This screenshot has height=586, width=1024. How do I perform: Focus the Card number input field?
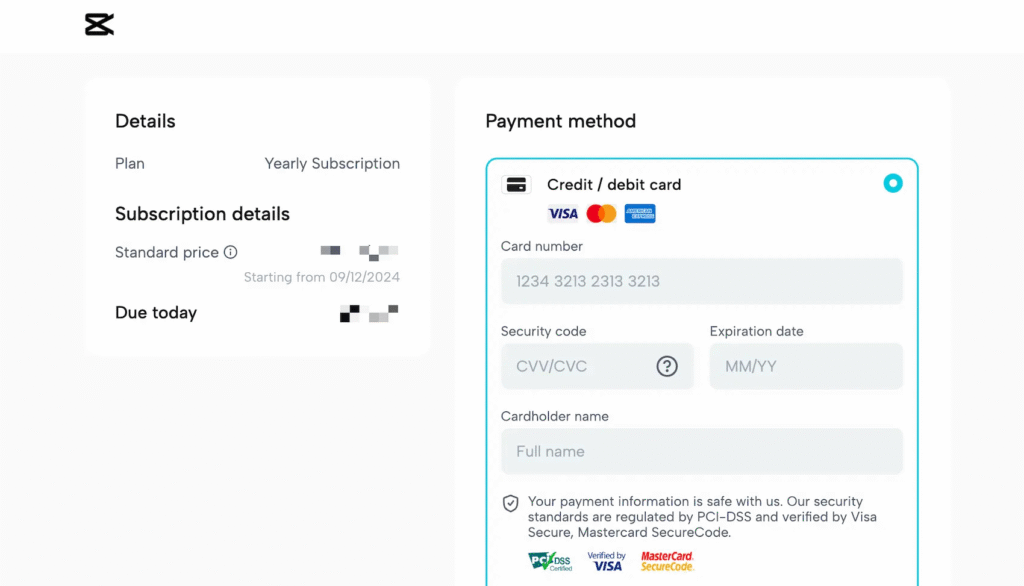[701, 281]
